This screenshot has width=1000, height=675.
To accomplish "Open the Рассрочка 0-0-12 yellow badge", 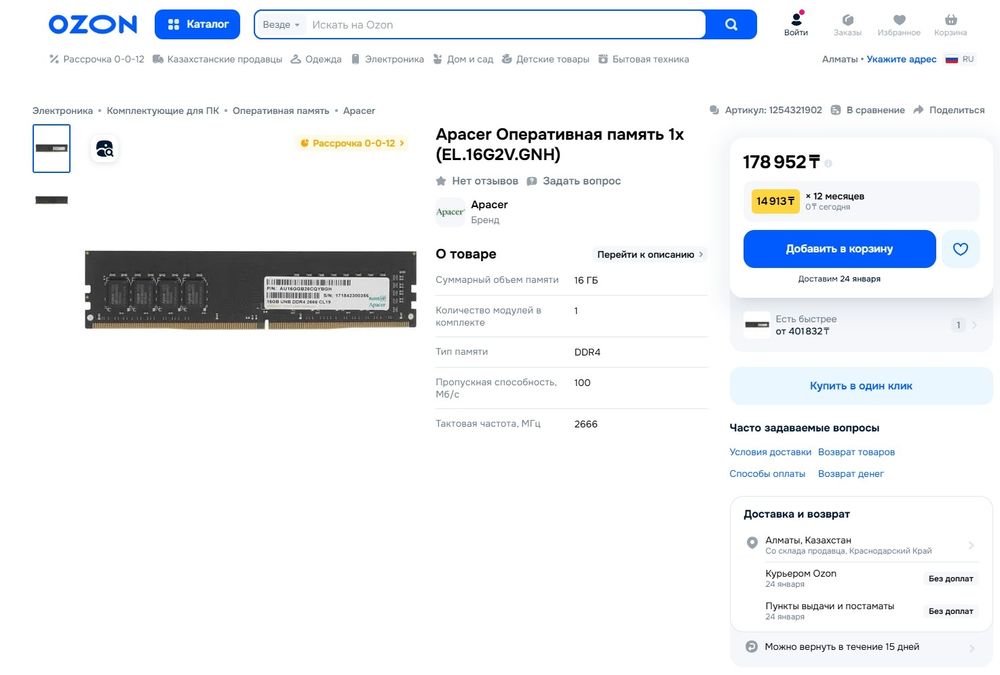I will (351, 144).
